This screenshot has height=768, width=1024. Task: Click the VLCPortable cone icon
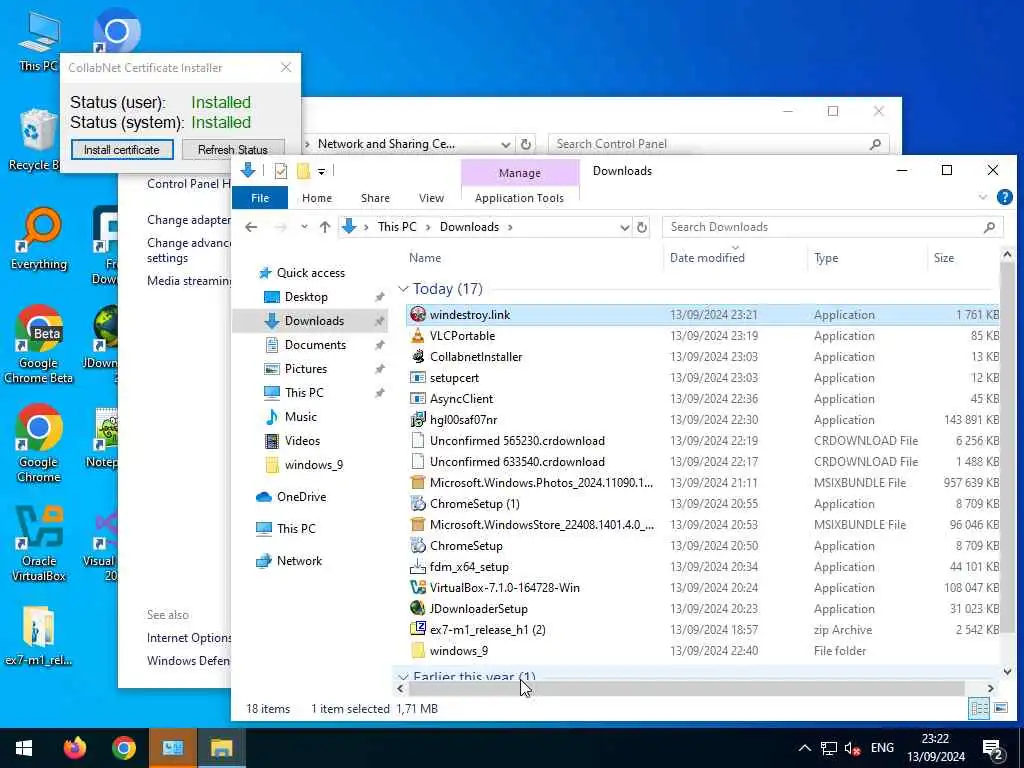(x=417, y=336)
